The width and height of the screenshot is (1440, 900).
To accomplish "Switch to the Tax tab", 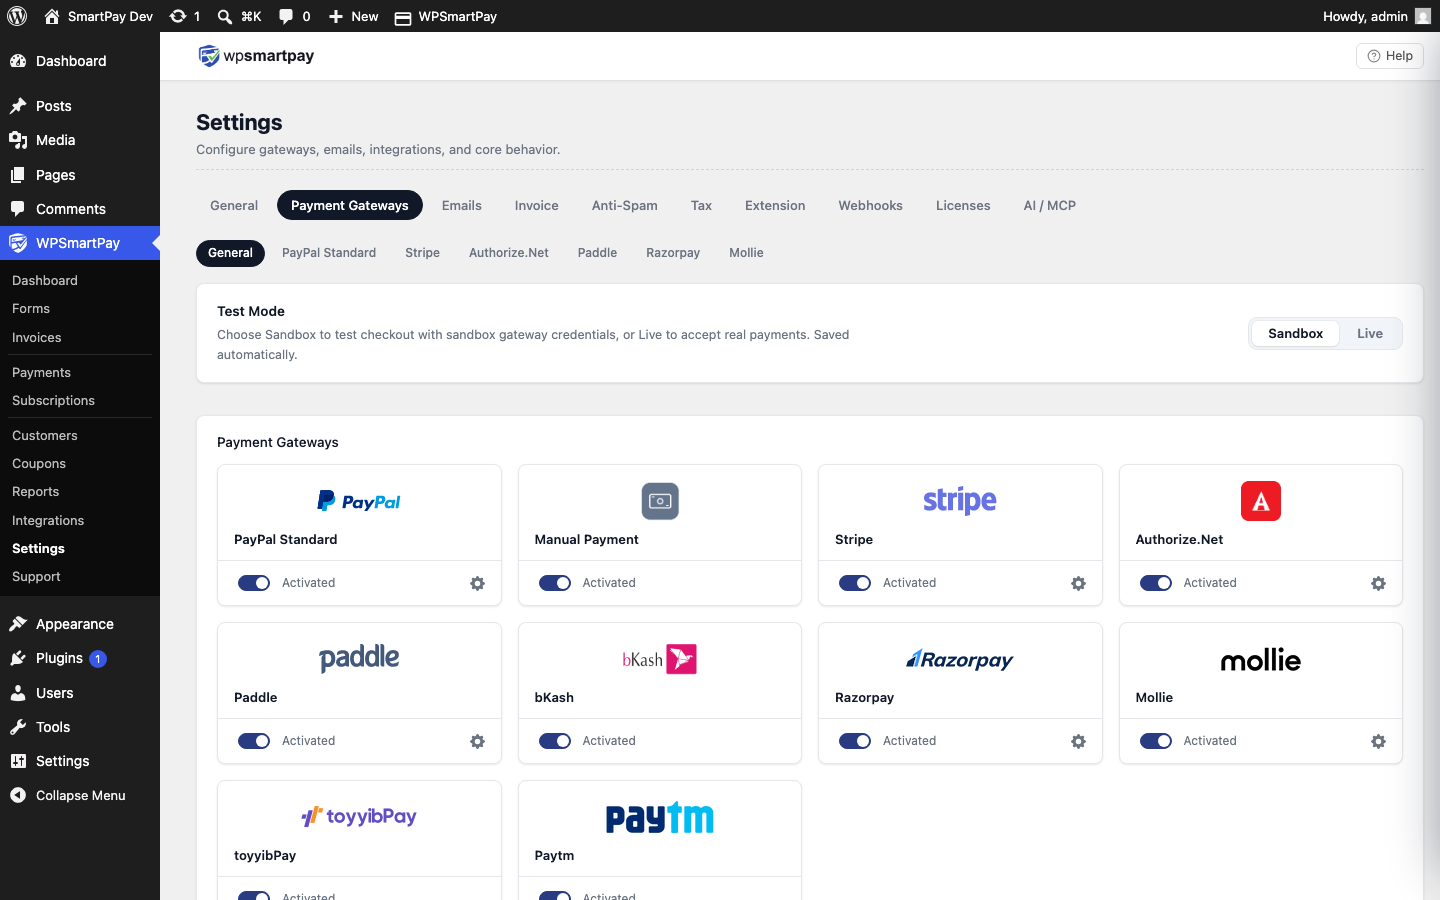I will [701, 205].
